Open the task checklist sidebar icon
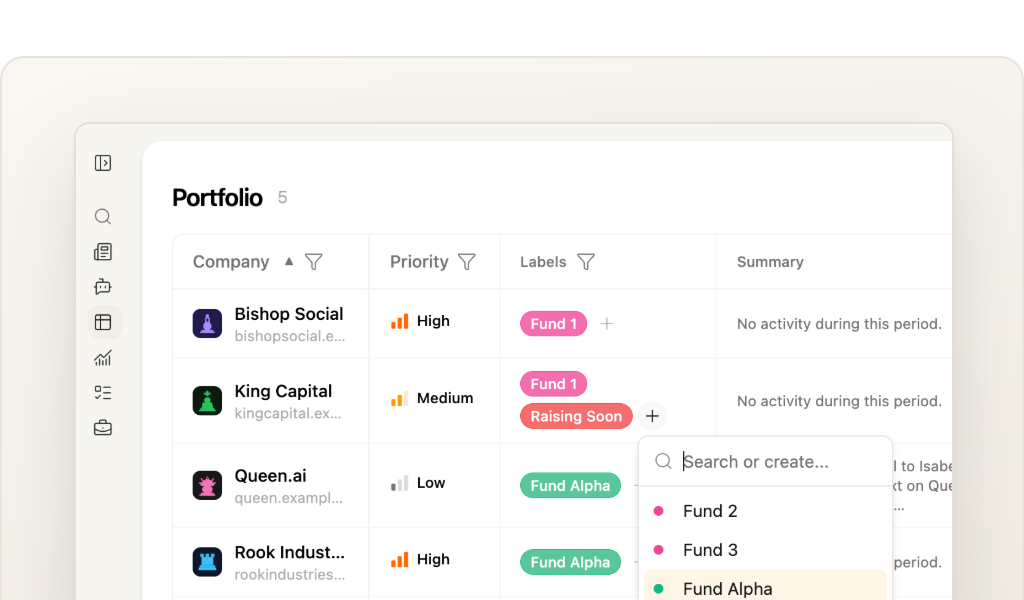The image size is (1024, 600). [103, 392]
